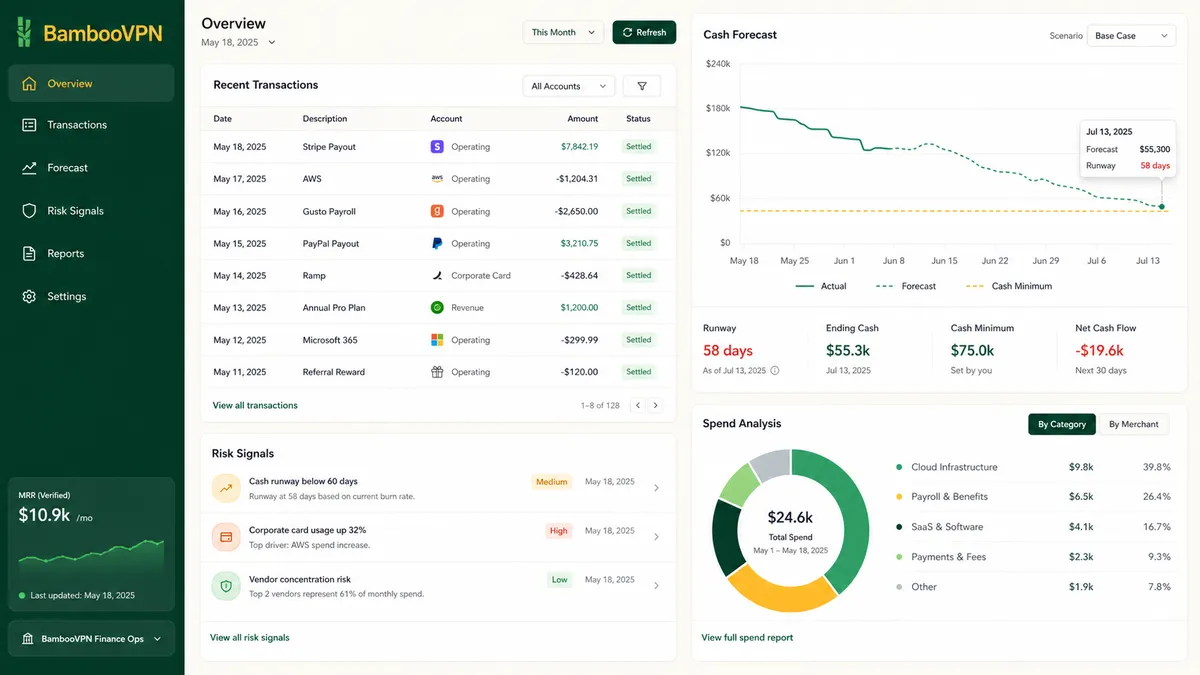Click the SaaS & Software category row

coord(1033,527)
